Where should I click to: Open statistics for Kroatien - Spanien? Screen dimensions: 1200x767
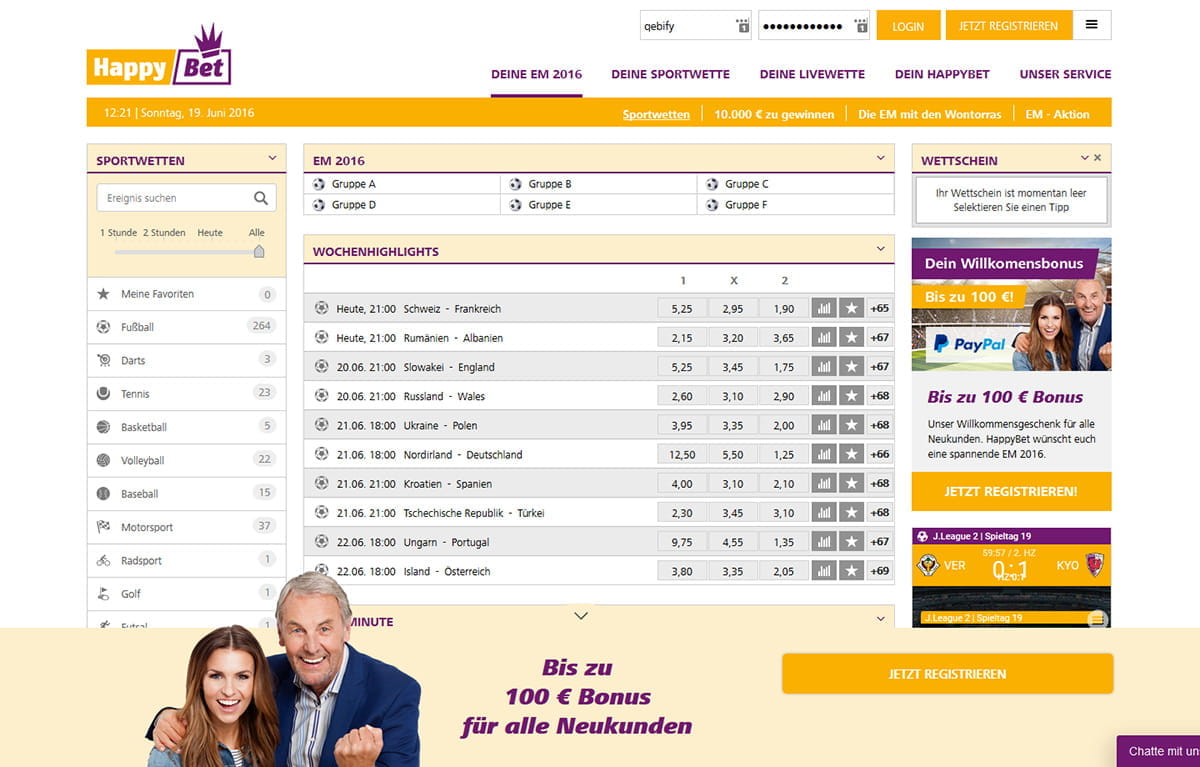[x=824, y=483]
